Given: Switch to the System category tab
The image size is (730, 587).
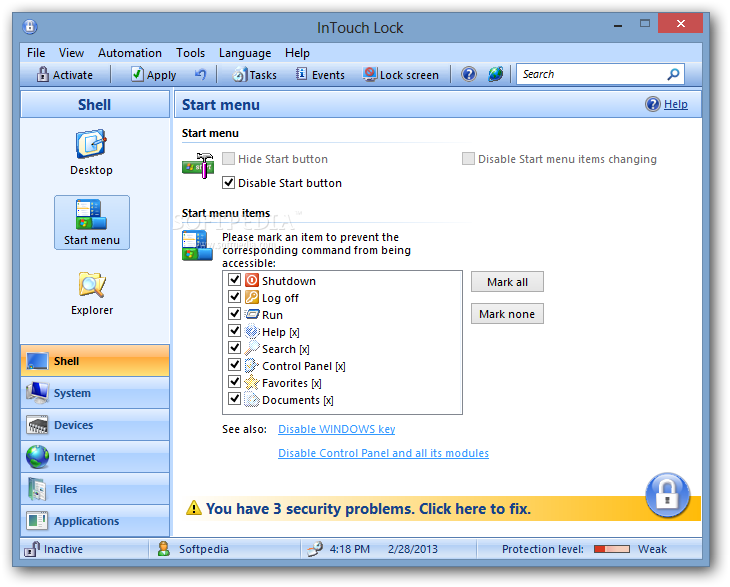Looking at the screenshot, I should pos(95,393).
